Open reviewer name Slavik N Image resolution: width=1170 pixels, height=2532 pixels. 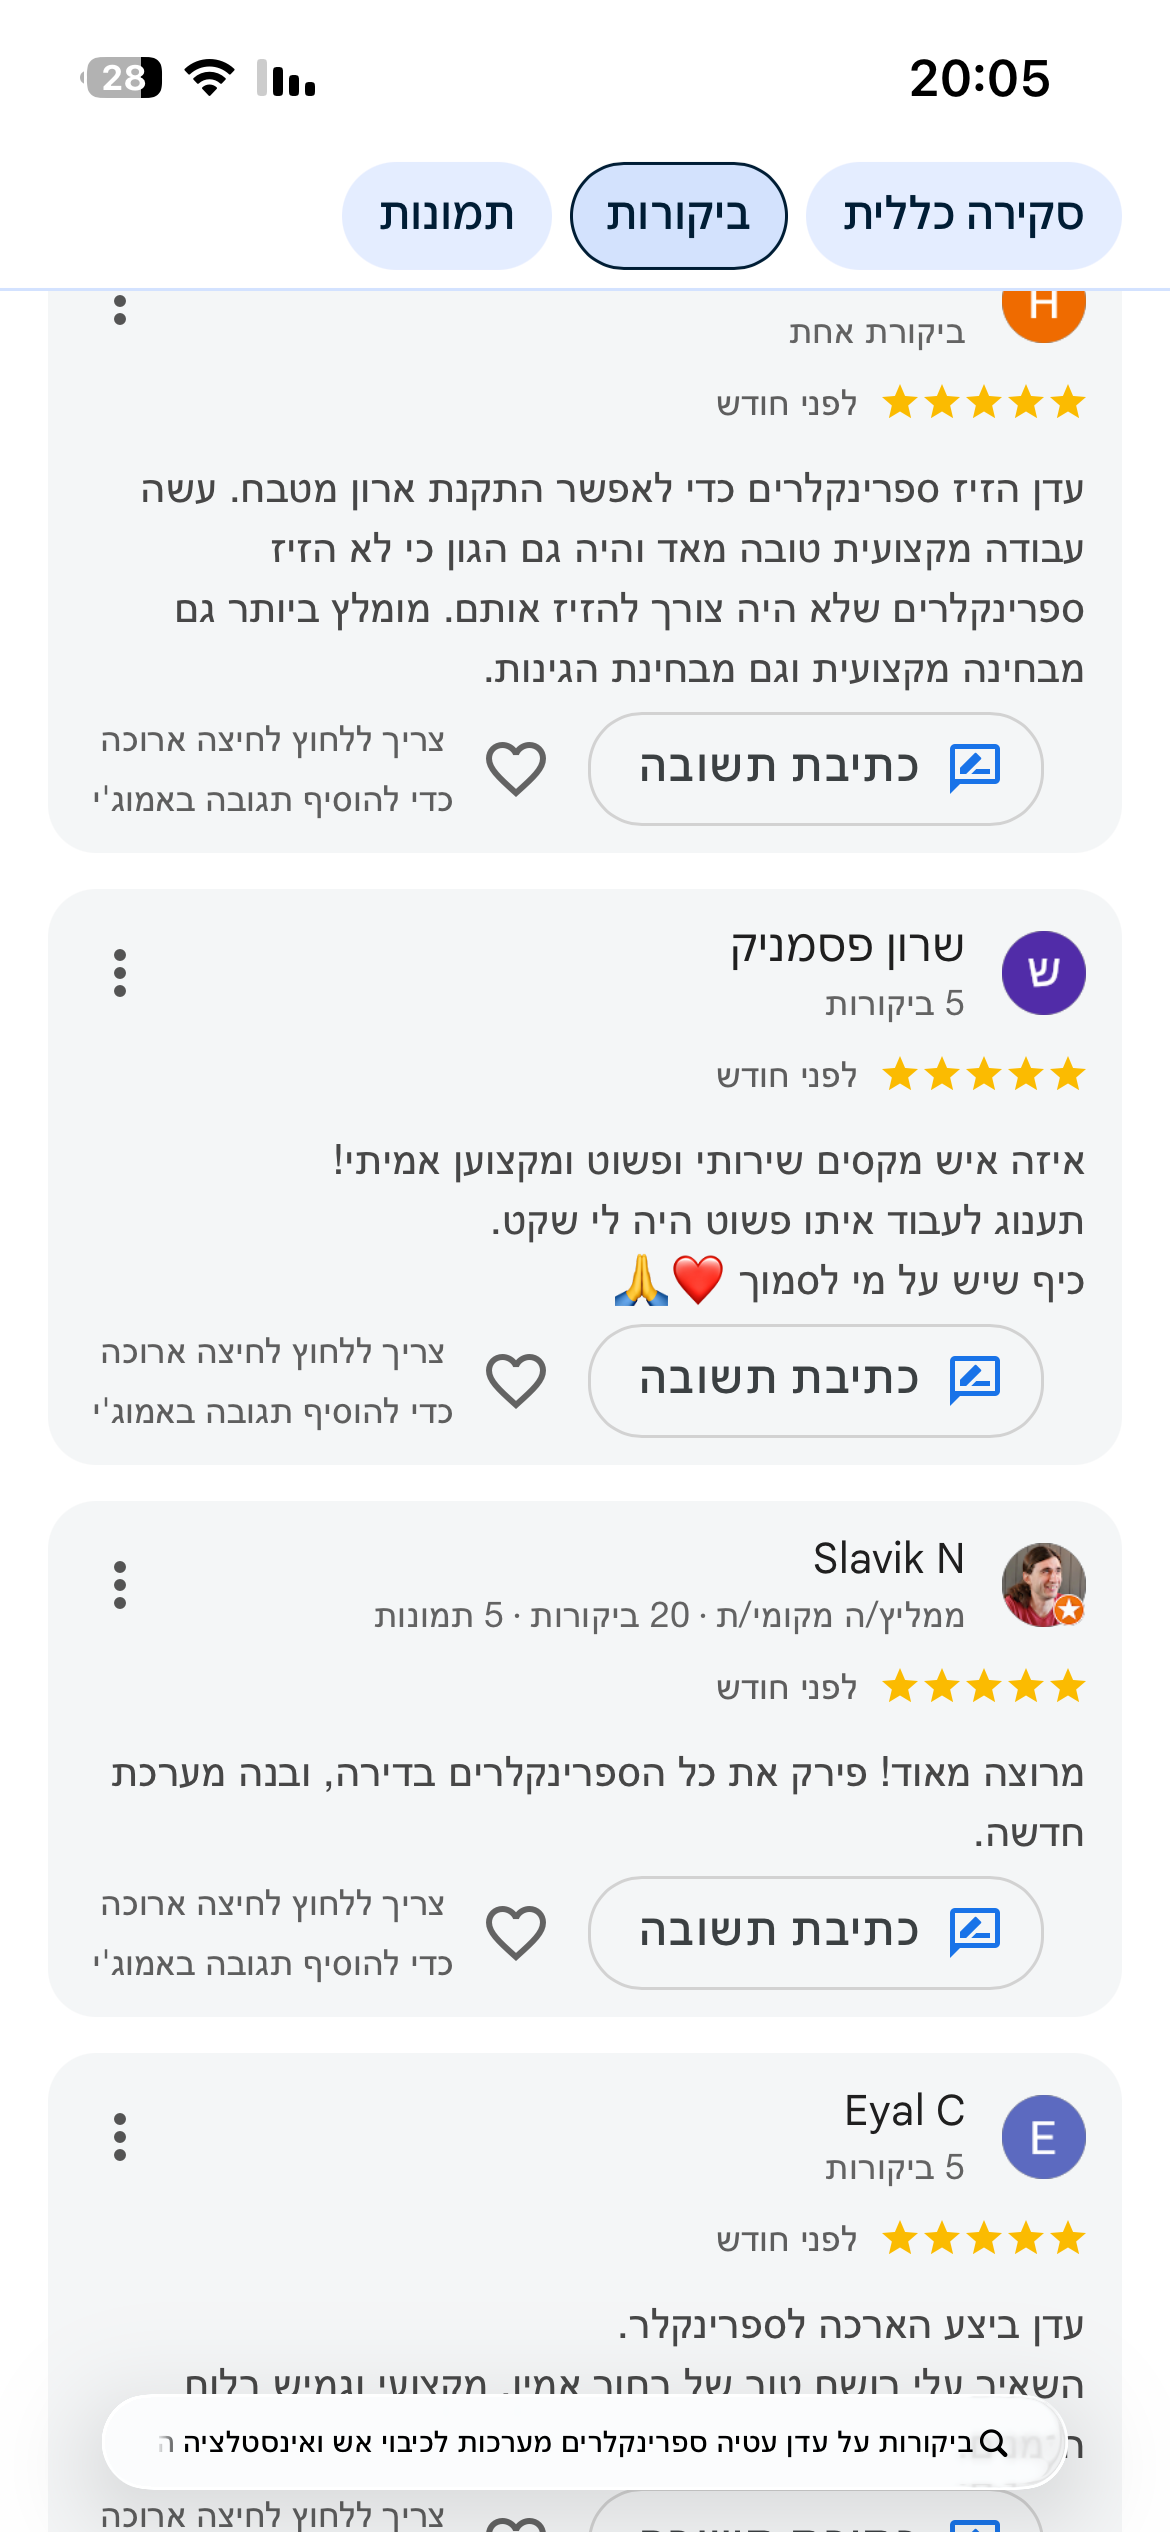click(889, 1558)
